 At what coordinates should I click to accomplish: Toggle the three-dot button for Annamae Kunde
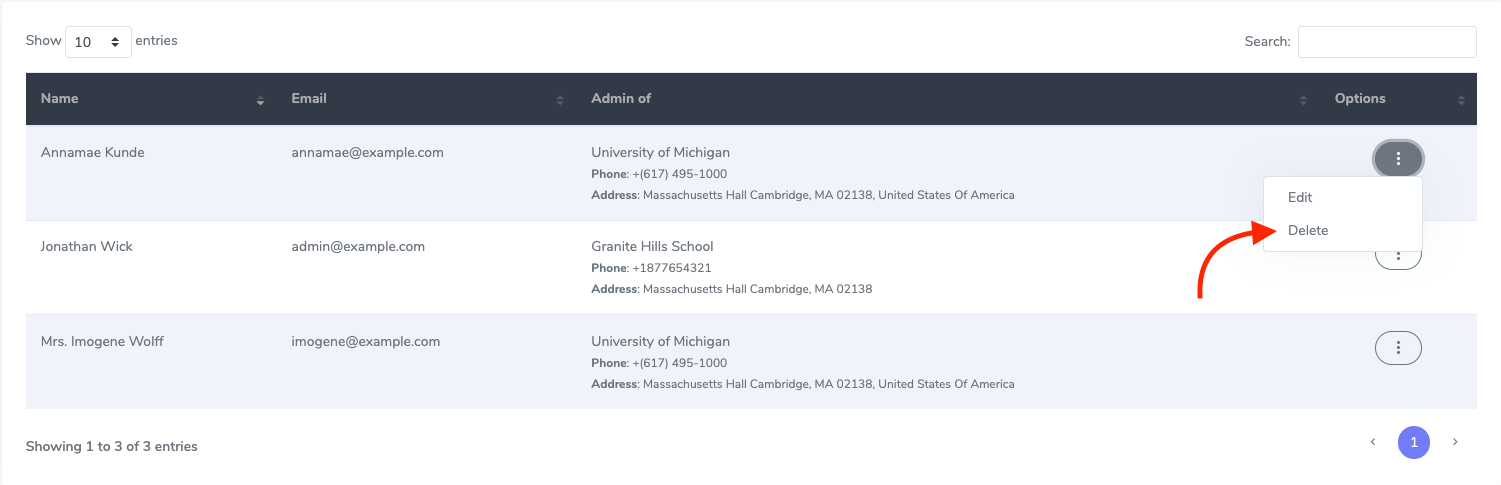(x=1398, y=158)
